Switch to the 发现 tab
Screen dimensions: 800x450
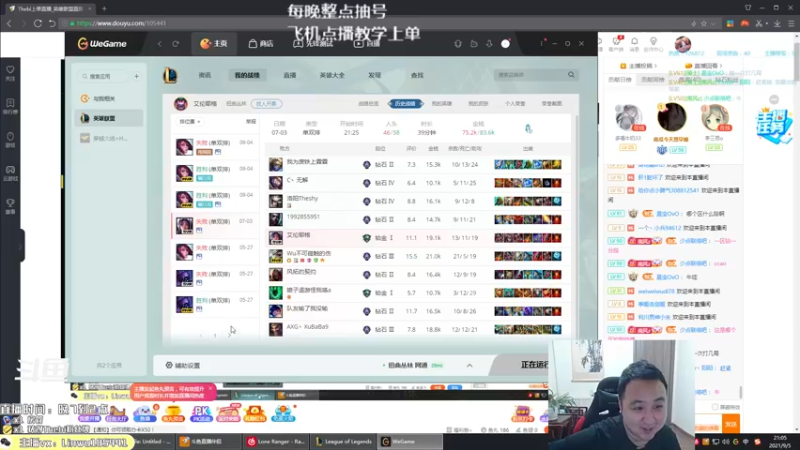374,75
